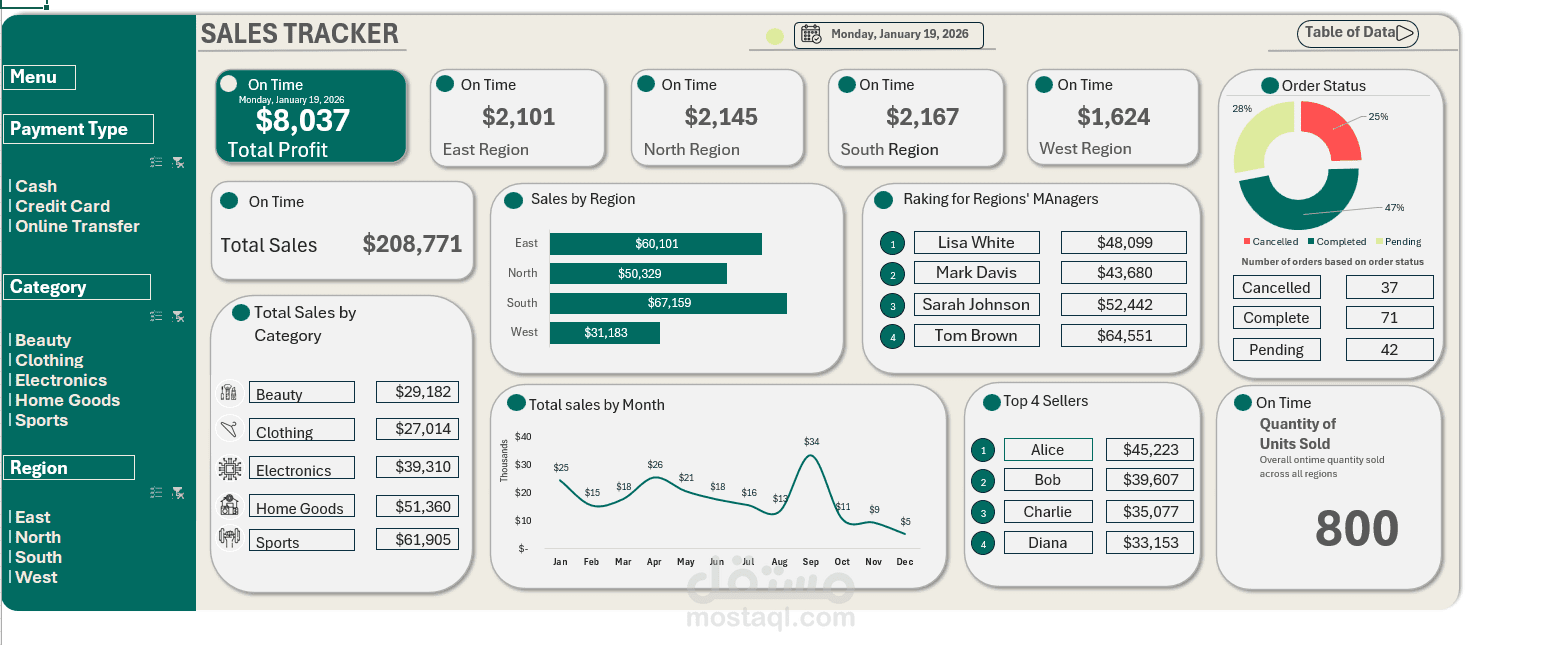This screenshot has width=1542, height=645.
Task: Filter the Region slicer by South
Action: pos(38,557)
